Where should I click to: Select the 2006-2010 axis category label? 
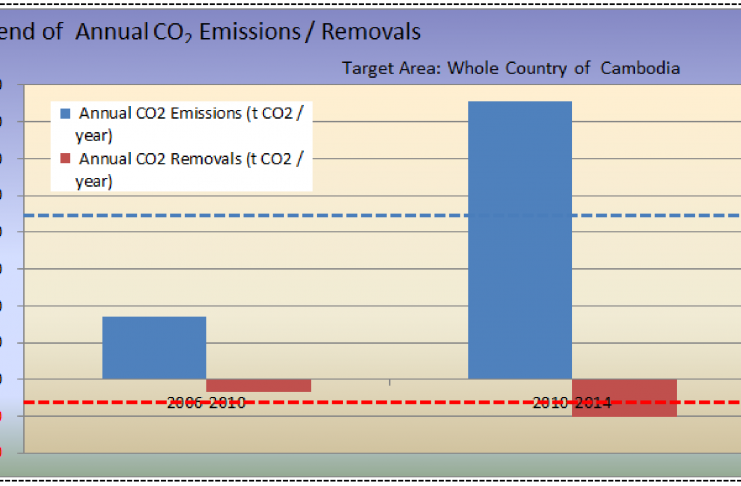pos(206,402)
